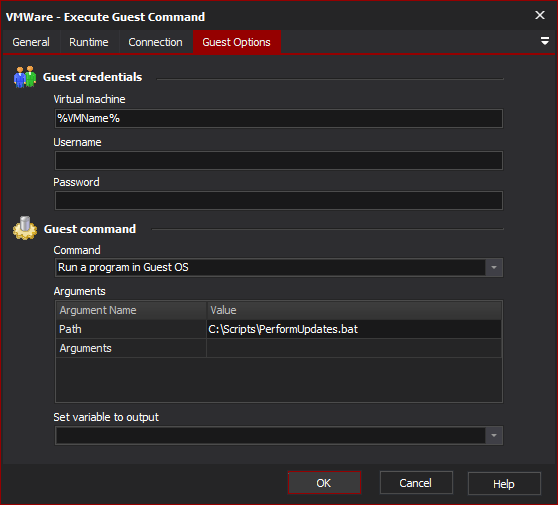Edit the C:\Scripts\PerformUpdates.bat value cell
The width and height of the screenshot is (558, 505).
tap(354, 329)
